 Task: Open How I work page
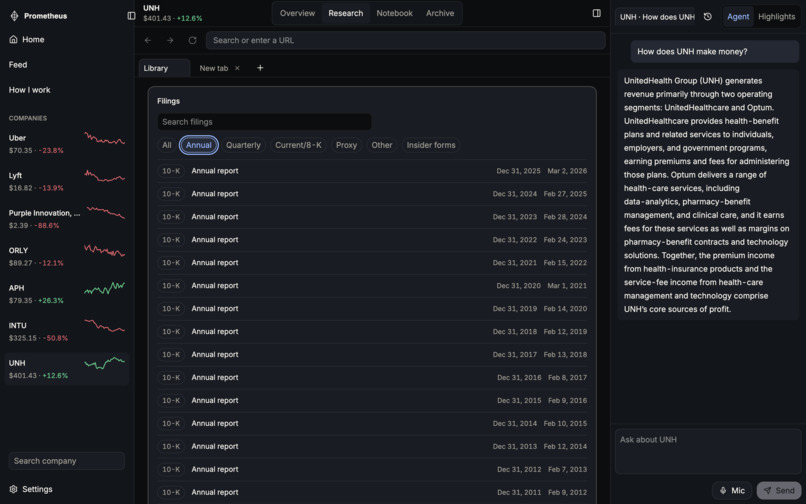(29, 90)
